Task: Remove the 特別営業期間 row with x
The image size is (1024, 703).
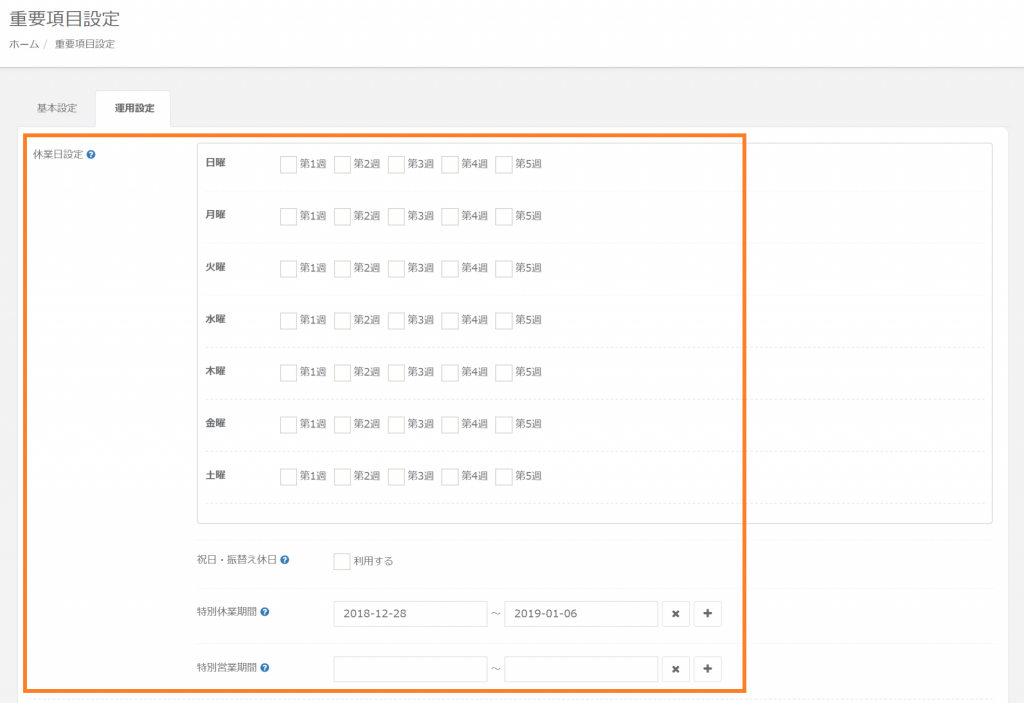Action: (675, 669)
